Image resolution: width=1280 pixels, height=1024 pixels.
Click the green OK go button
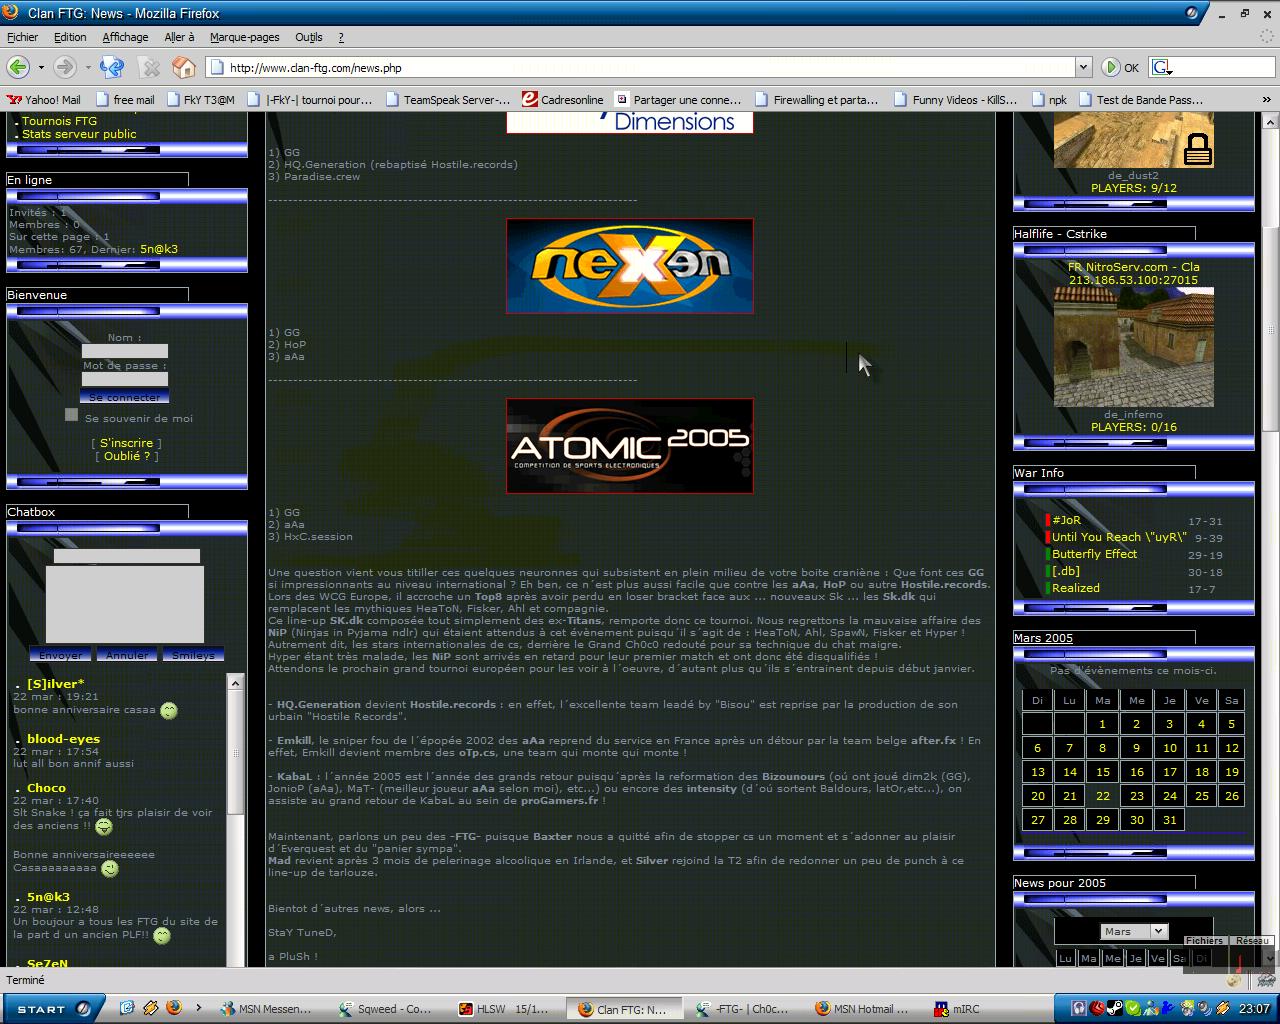[1120, 67]
